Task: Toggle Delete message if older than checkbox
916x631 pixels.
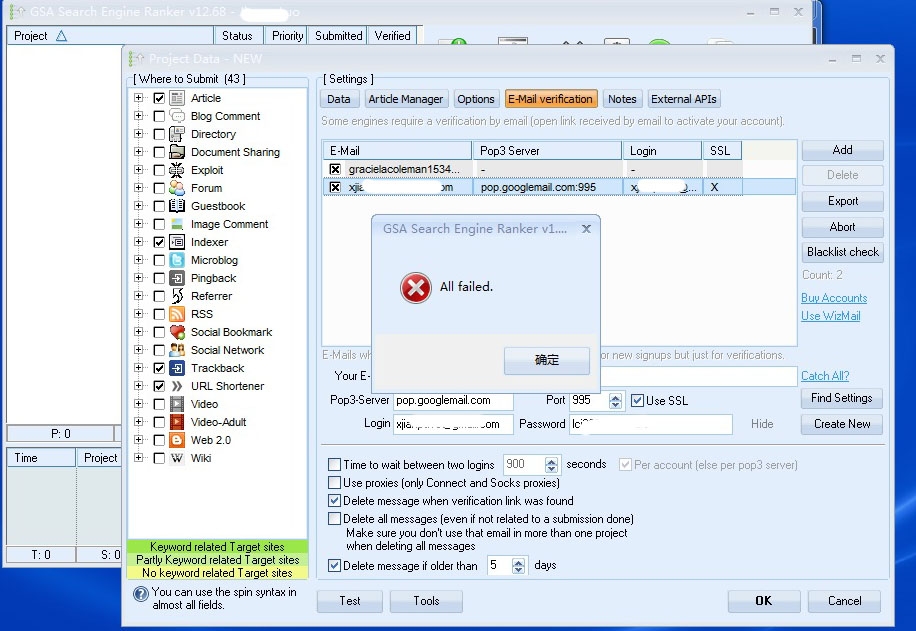Action: click(x=335, y=566)
